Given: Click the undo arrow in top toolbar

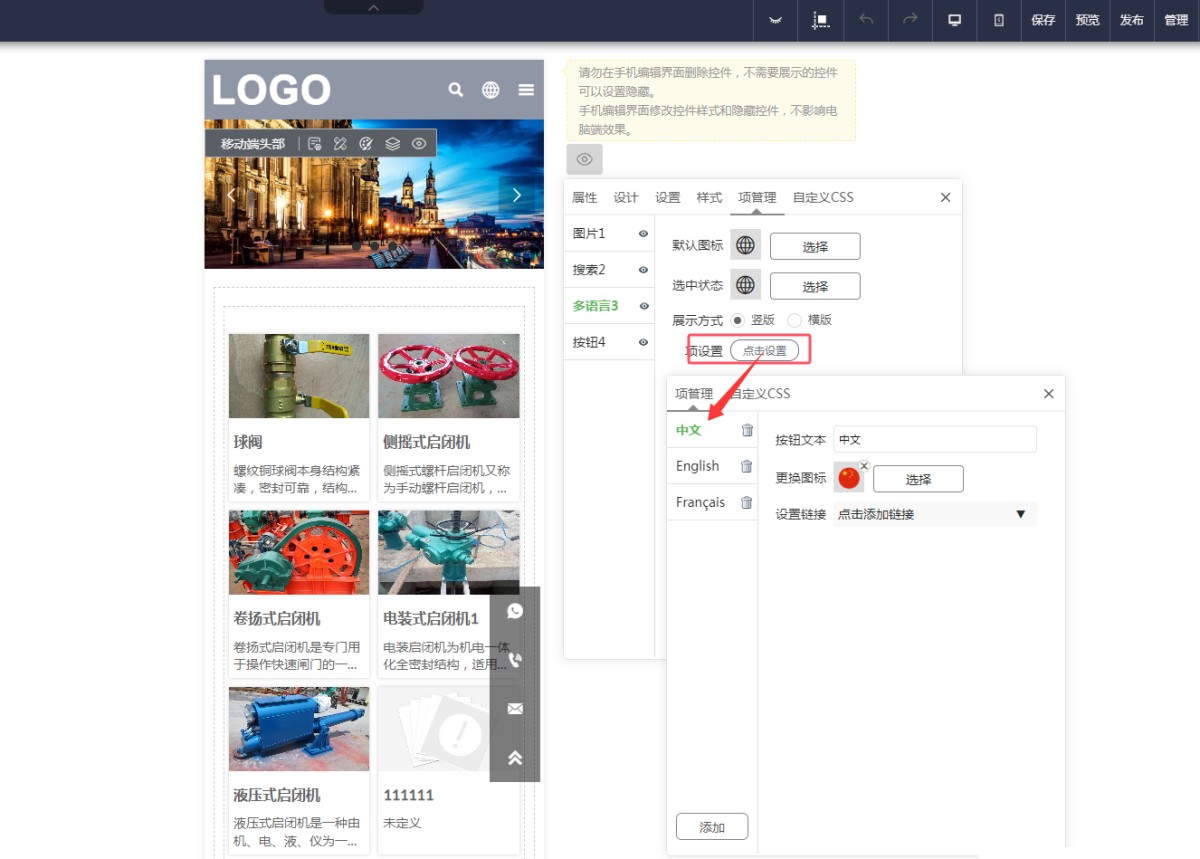Looking at the screenshot, I should click(x=866, y=20).
